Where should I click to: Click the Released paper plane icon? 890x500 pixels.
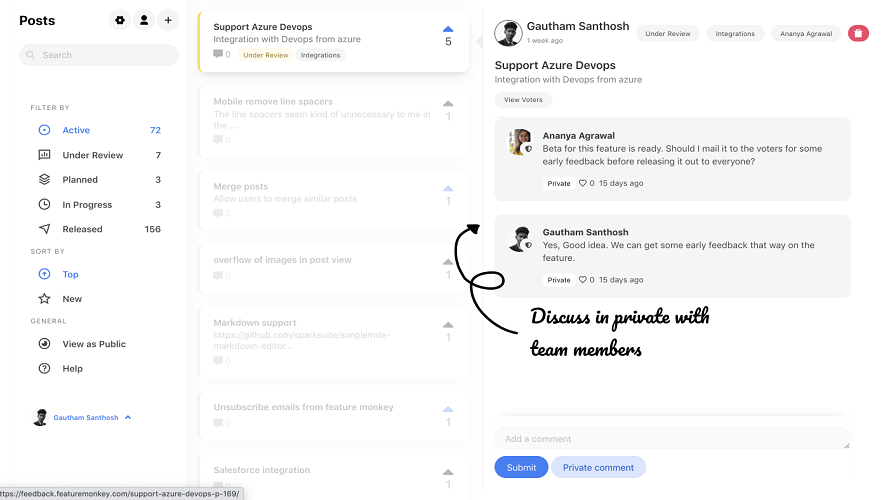point(44,229)
